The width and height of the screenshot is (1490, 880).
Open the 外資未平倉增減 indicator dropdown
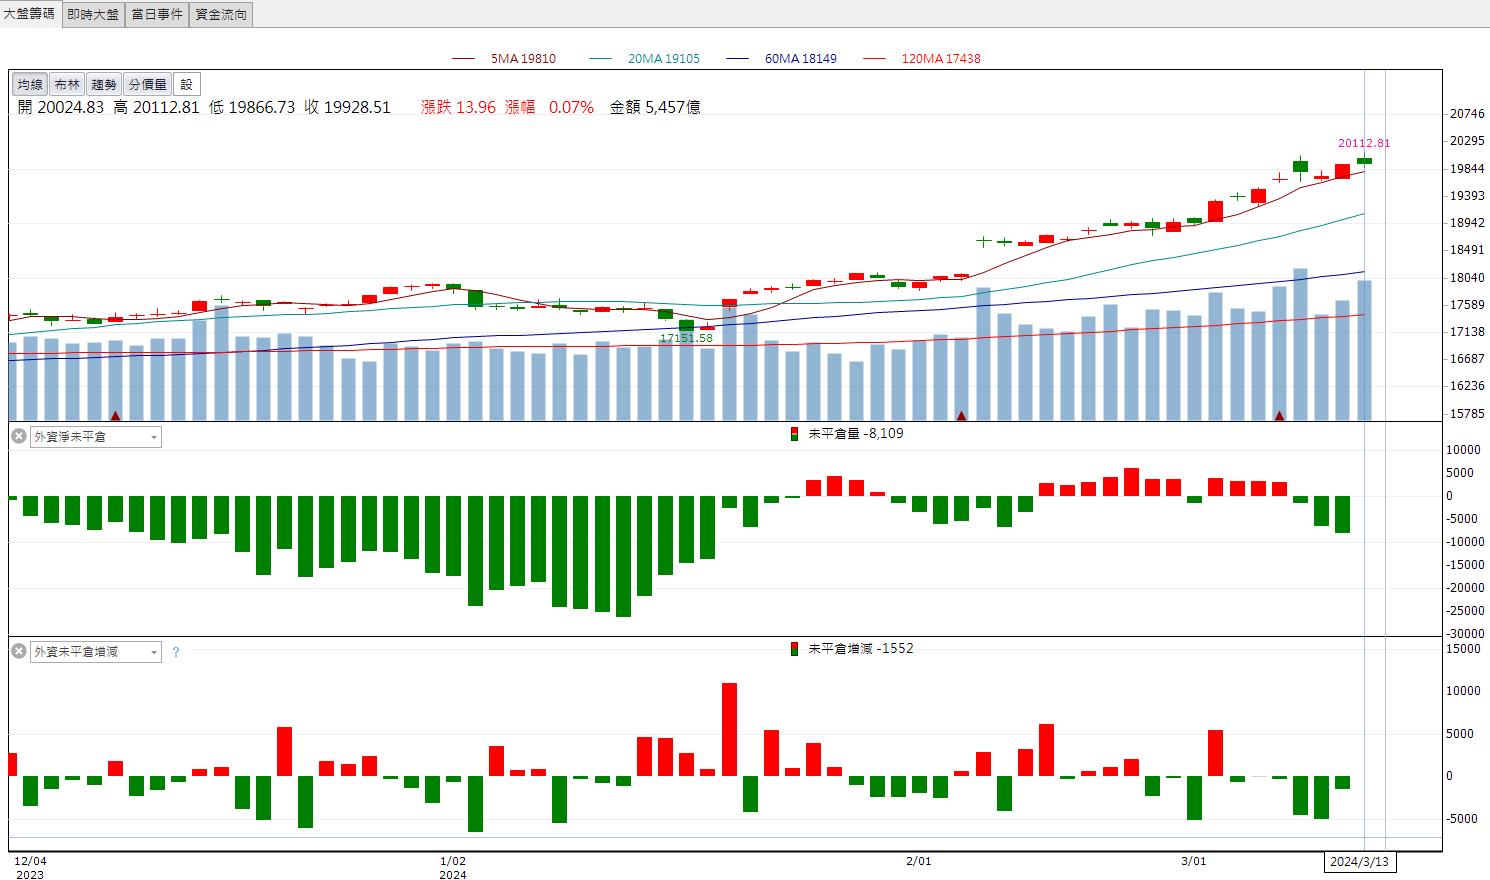click(x=96, y=652)
